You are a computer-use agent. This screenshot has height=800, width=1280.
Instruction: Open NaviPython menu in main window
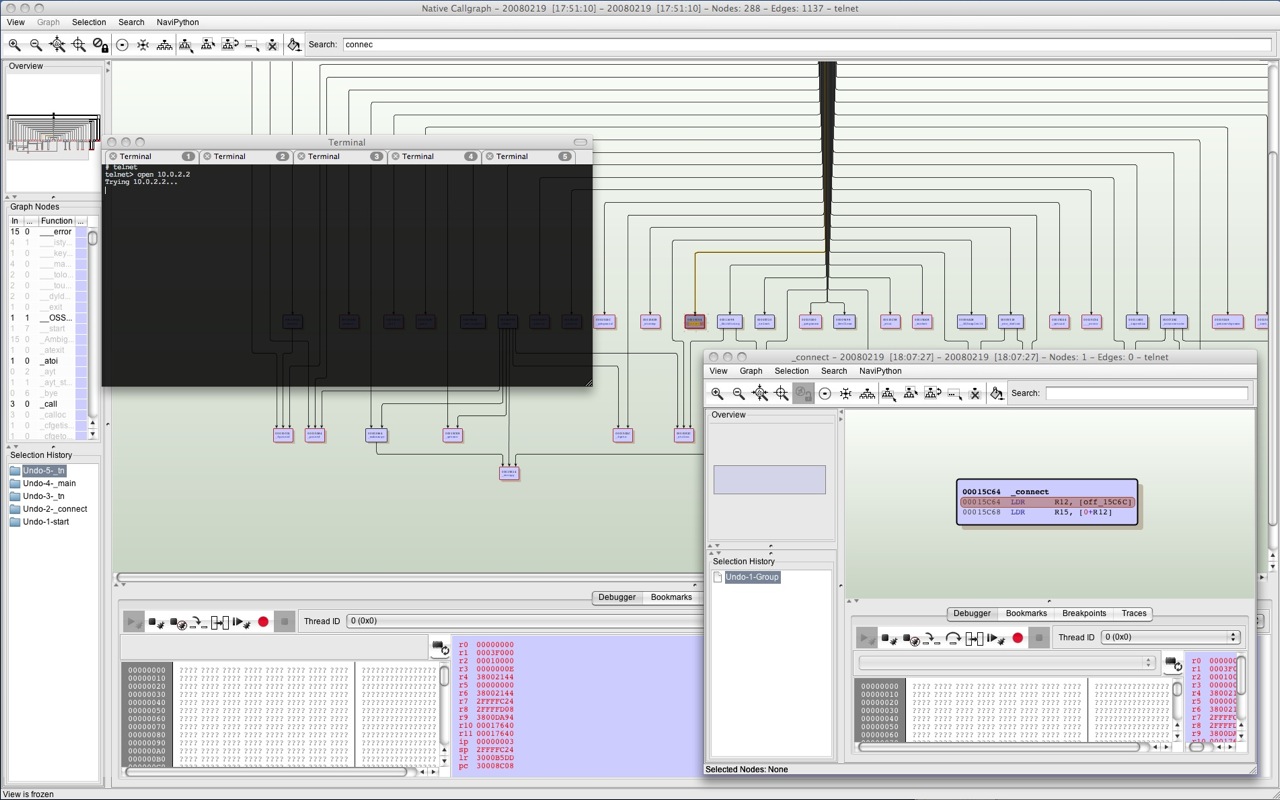[x=178, y=22]
